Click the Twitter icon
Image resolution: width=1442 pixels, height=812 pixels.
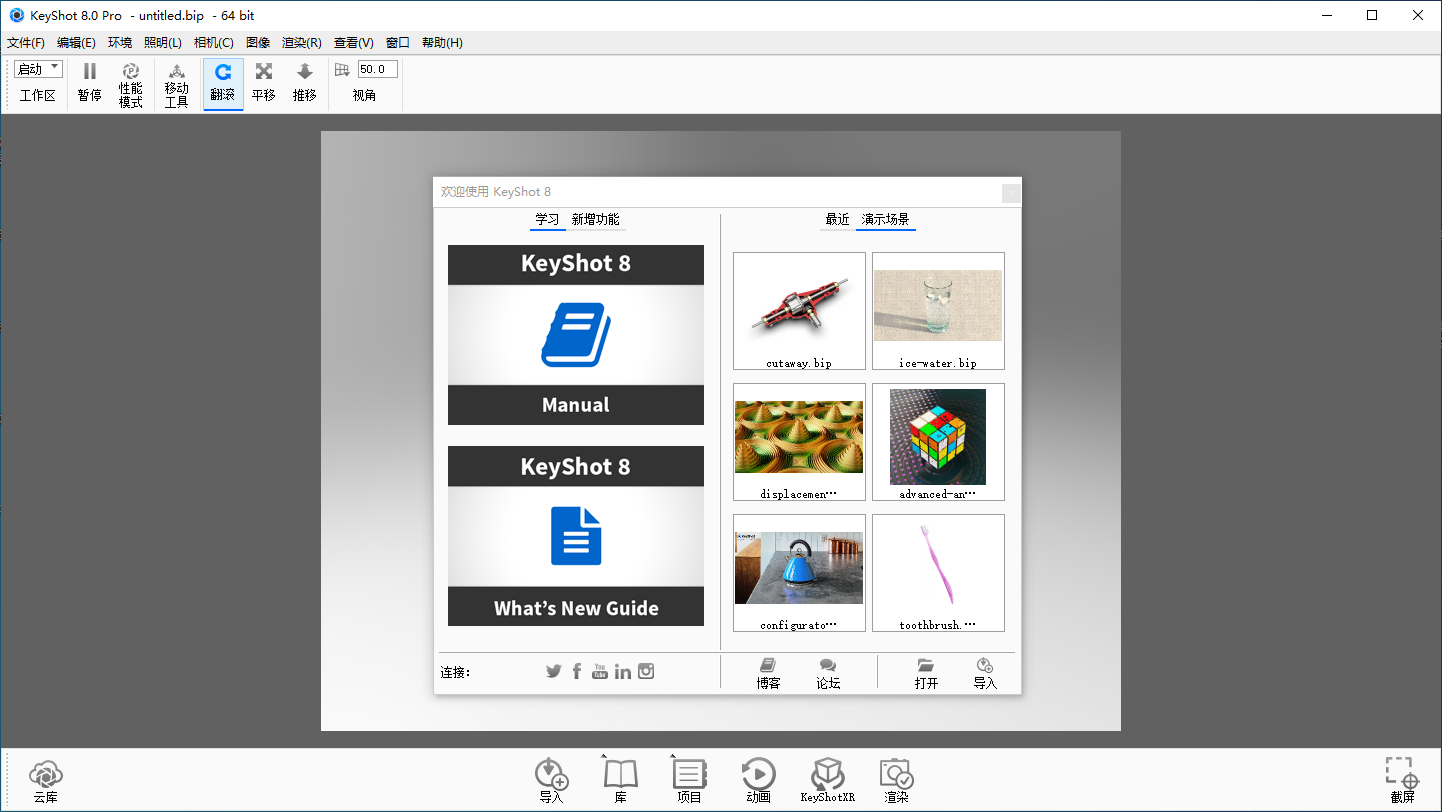coord(554,671)
